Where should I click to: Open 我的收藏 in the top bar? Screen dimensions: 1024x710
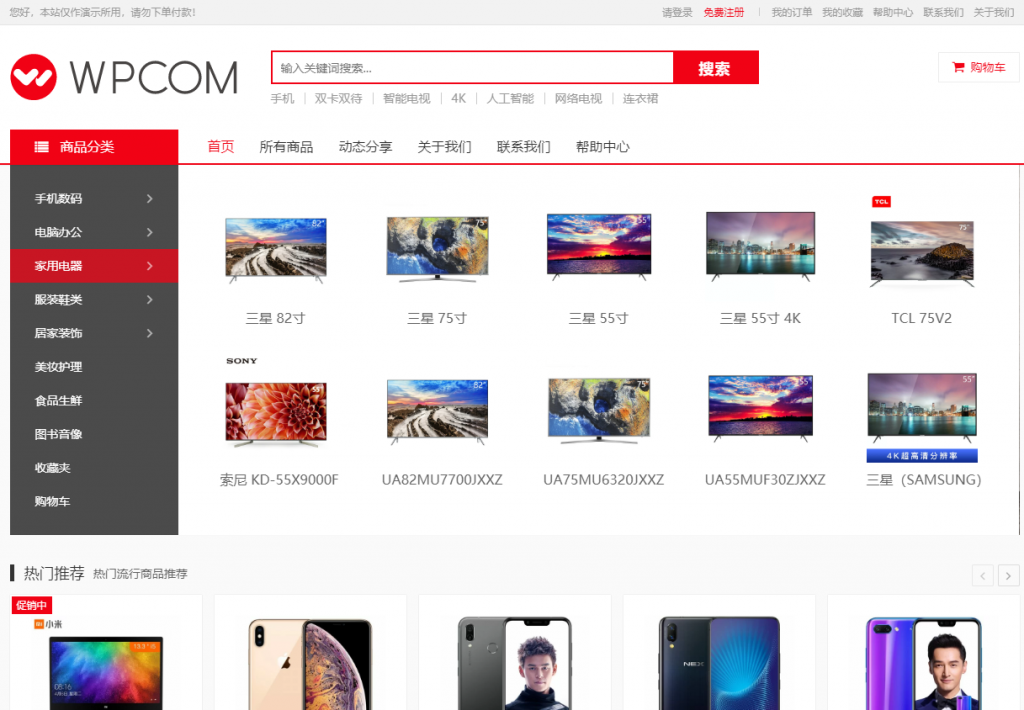click(x=842, y=12)
